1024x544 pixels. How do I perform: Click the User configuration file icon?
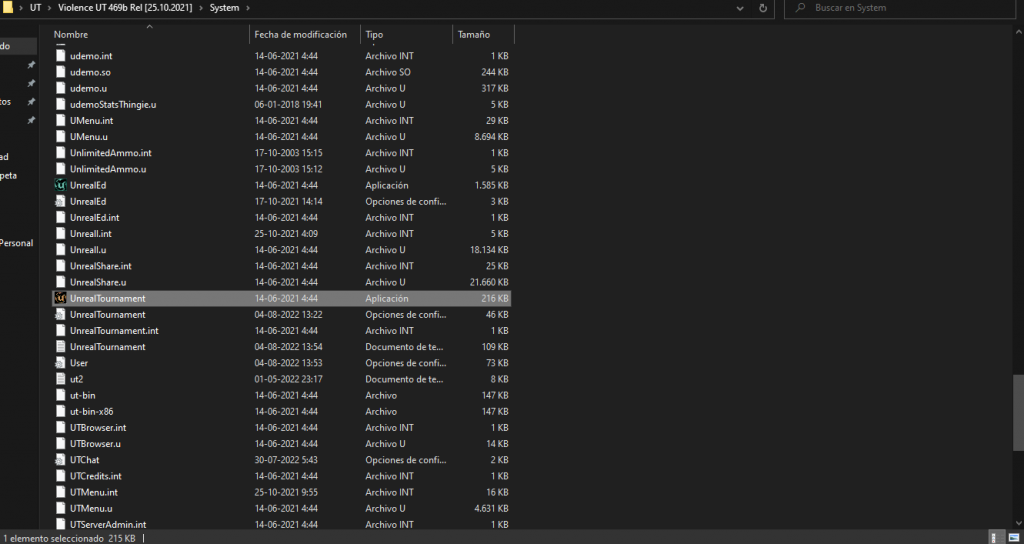click(x=61, y=362)
